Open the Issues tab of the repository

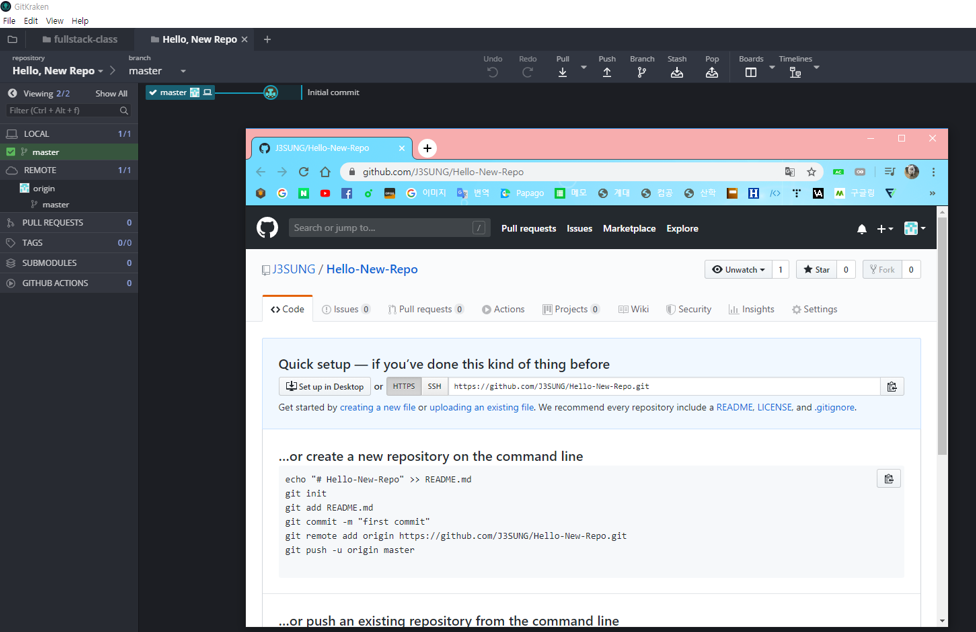(x=345, y=309)
